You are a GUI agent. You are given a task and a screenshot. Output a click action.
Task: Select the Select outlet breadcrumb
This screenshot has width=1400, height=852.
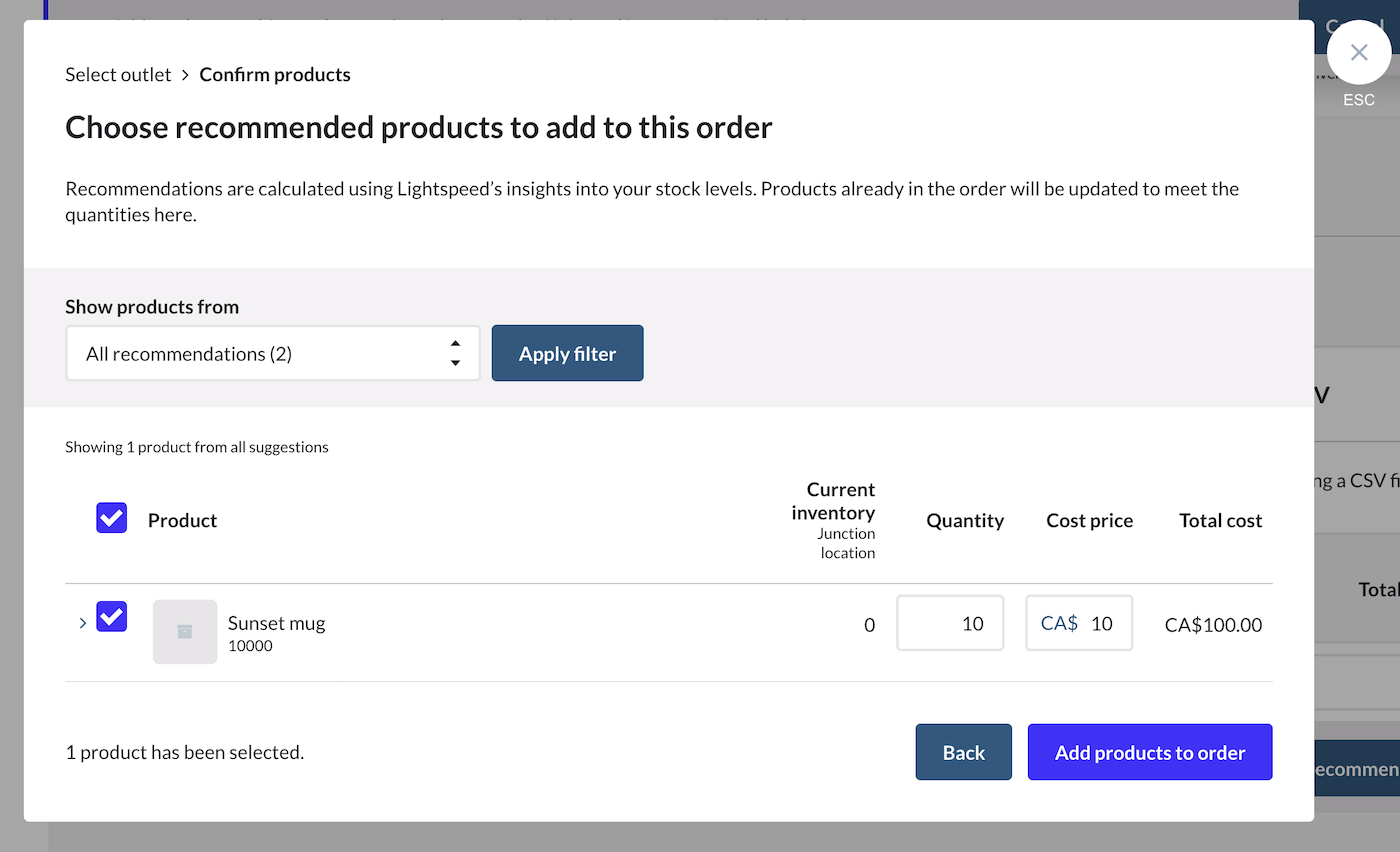(118, 75)
